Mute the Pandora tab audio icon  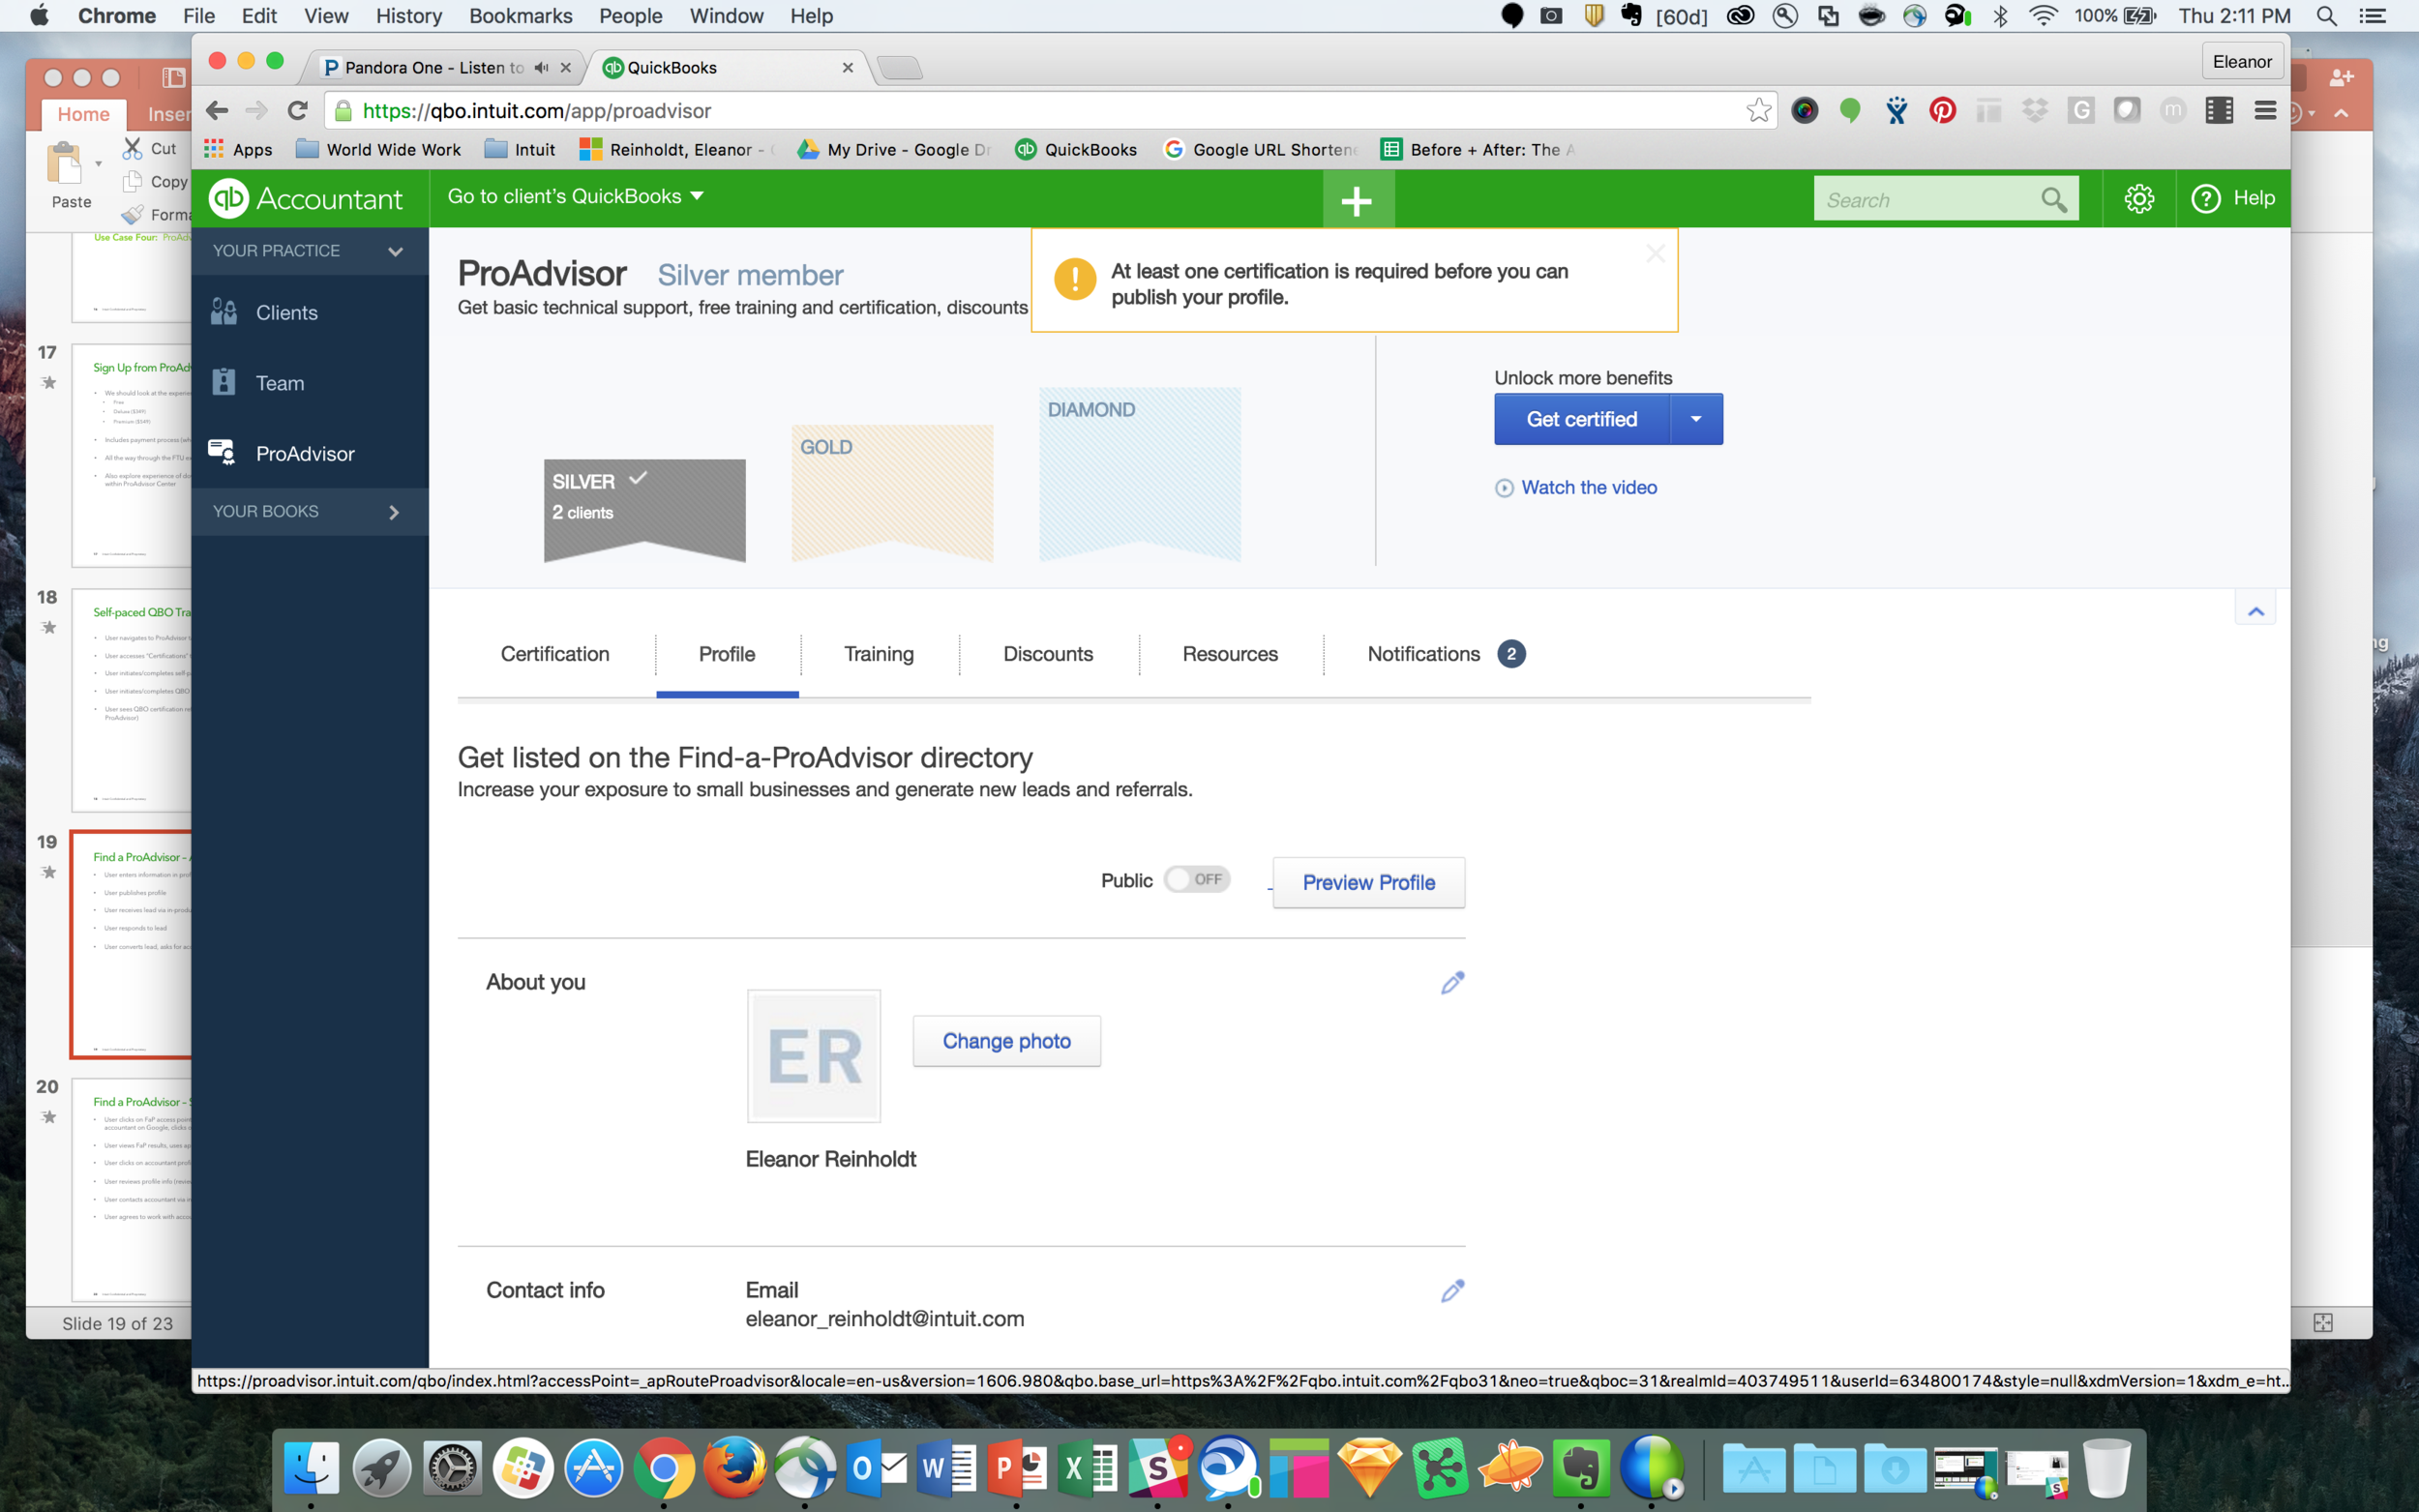click(541, 67)
